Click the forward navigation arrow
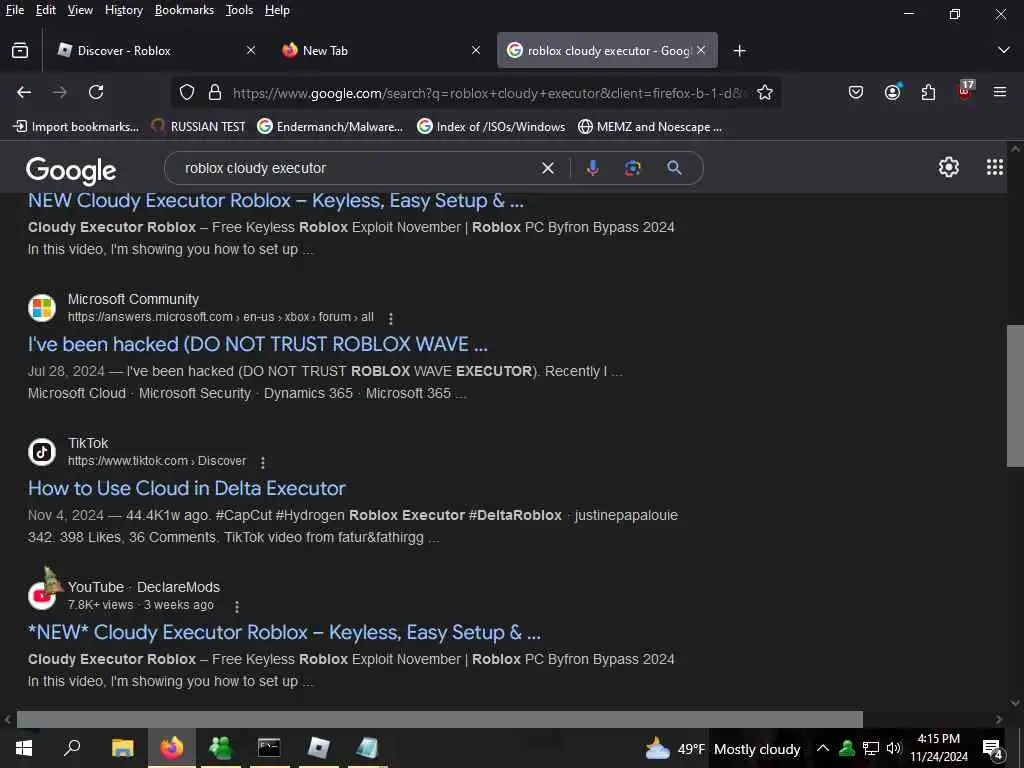 (60, 93)
